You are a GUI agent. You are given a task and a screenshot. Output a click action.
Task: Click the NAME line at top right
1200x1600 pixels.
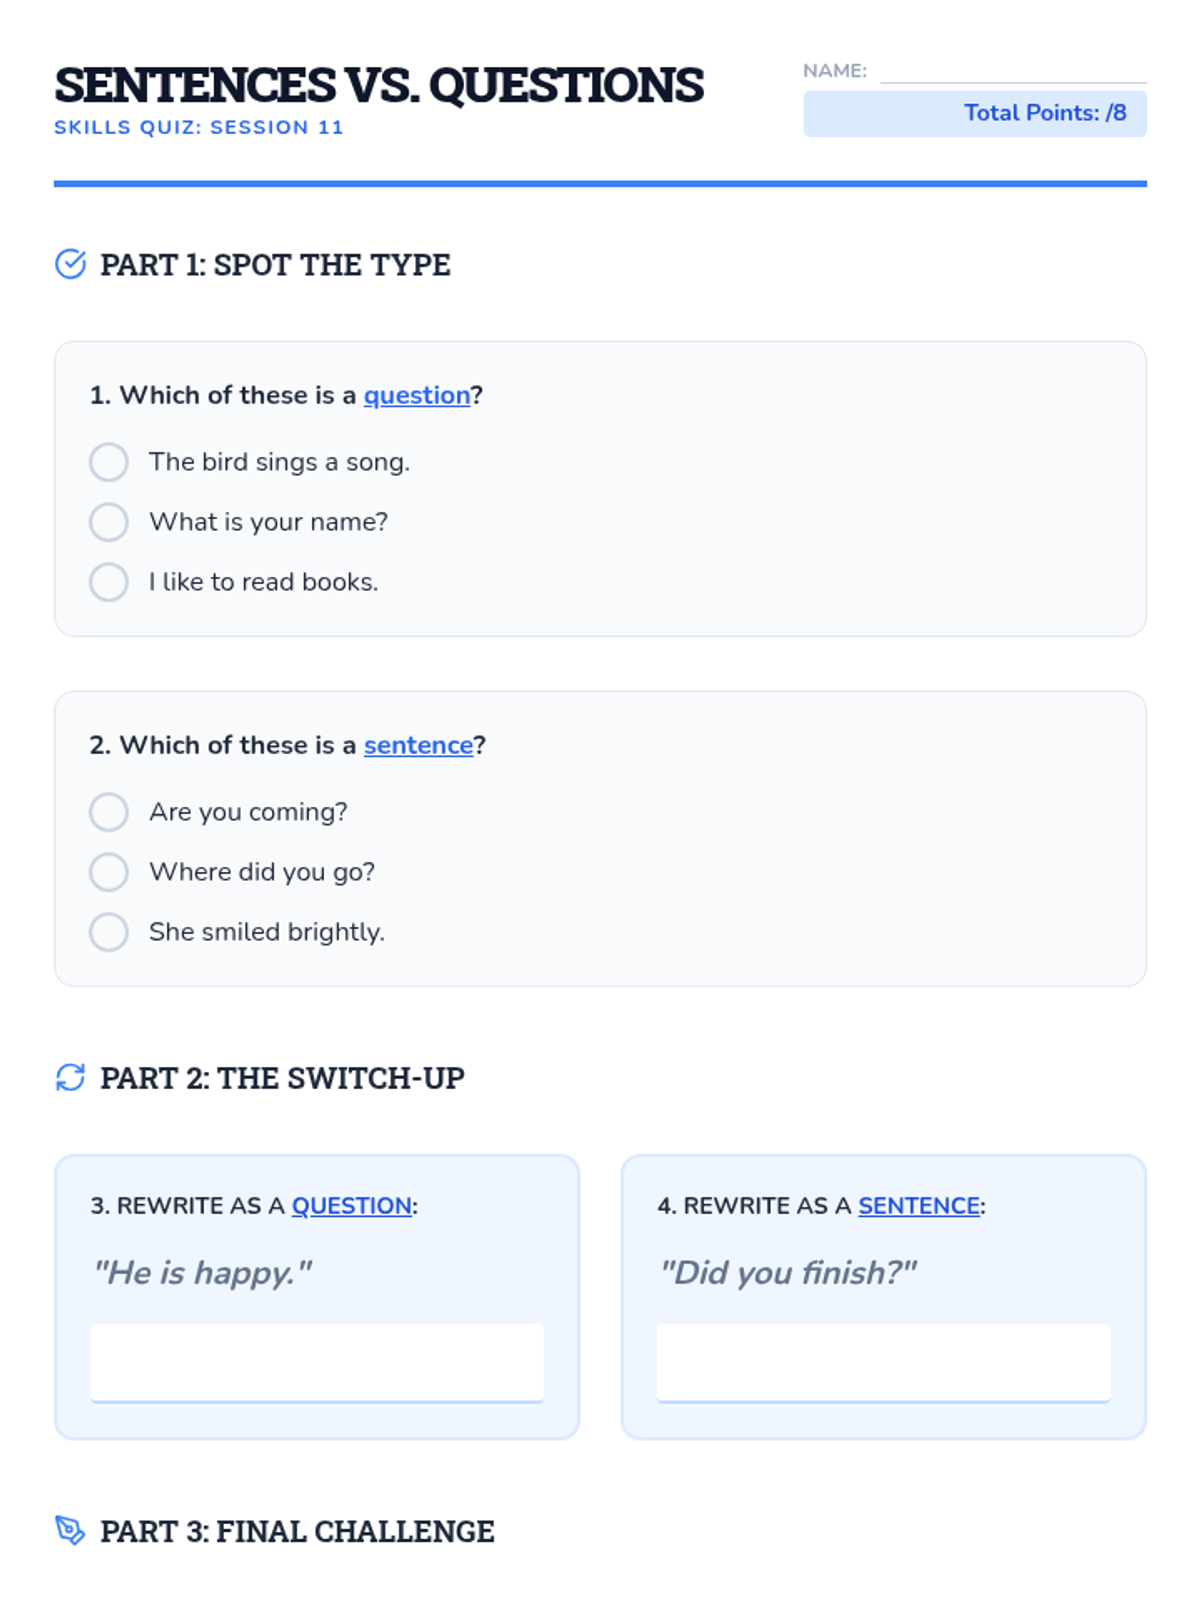point(1012,72)
